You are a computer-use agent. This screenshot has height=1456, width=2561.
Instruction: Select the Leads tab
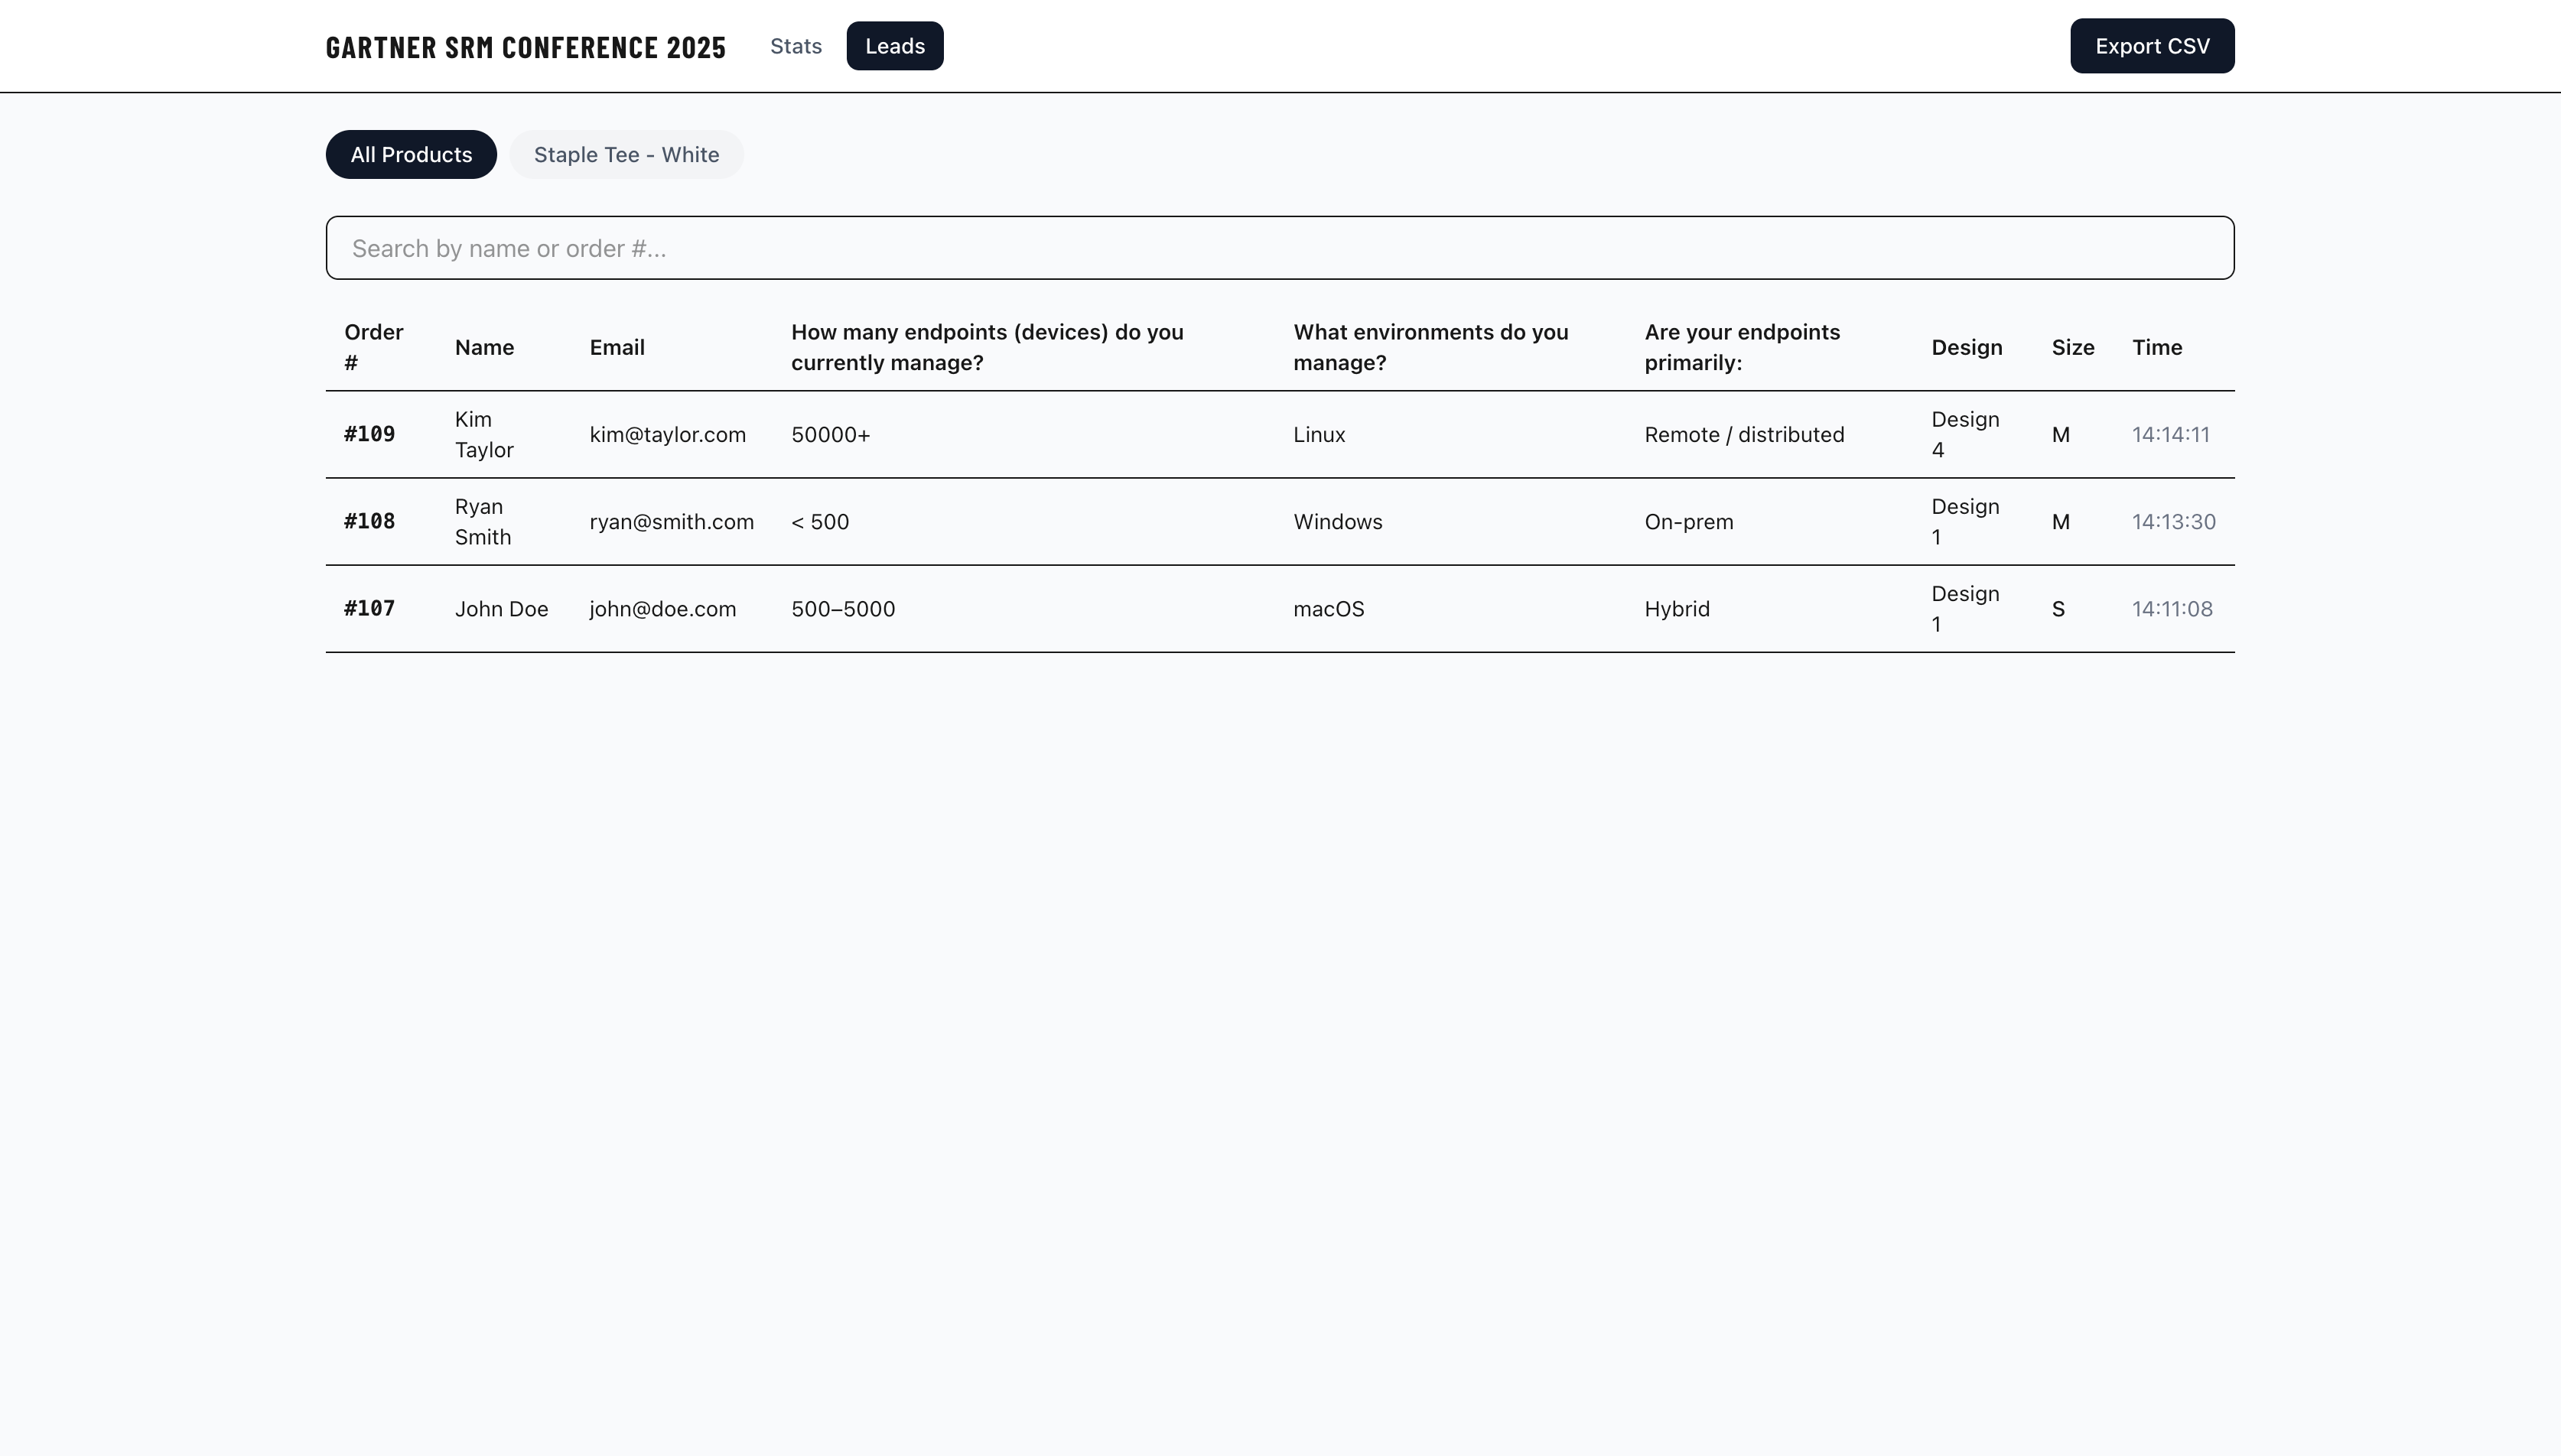coord(894,46)
